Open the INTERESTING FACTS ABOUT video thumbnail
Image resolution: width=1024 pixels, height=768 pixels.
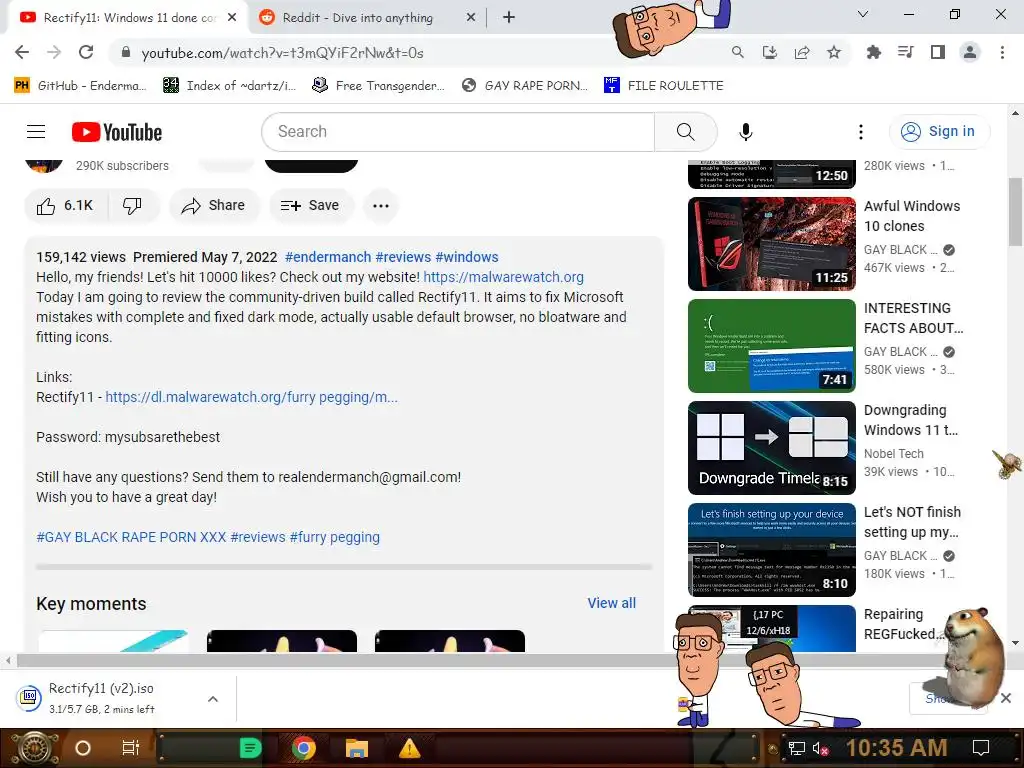771,346
